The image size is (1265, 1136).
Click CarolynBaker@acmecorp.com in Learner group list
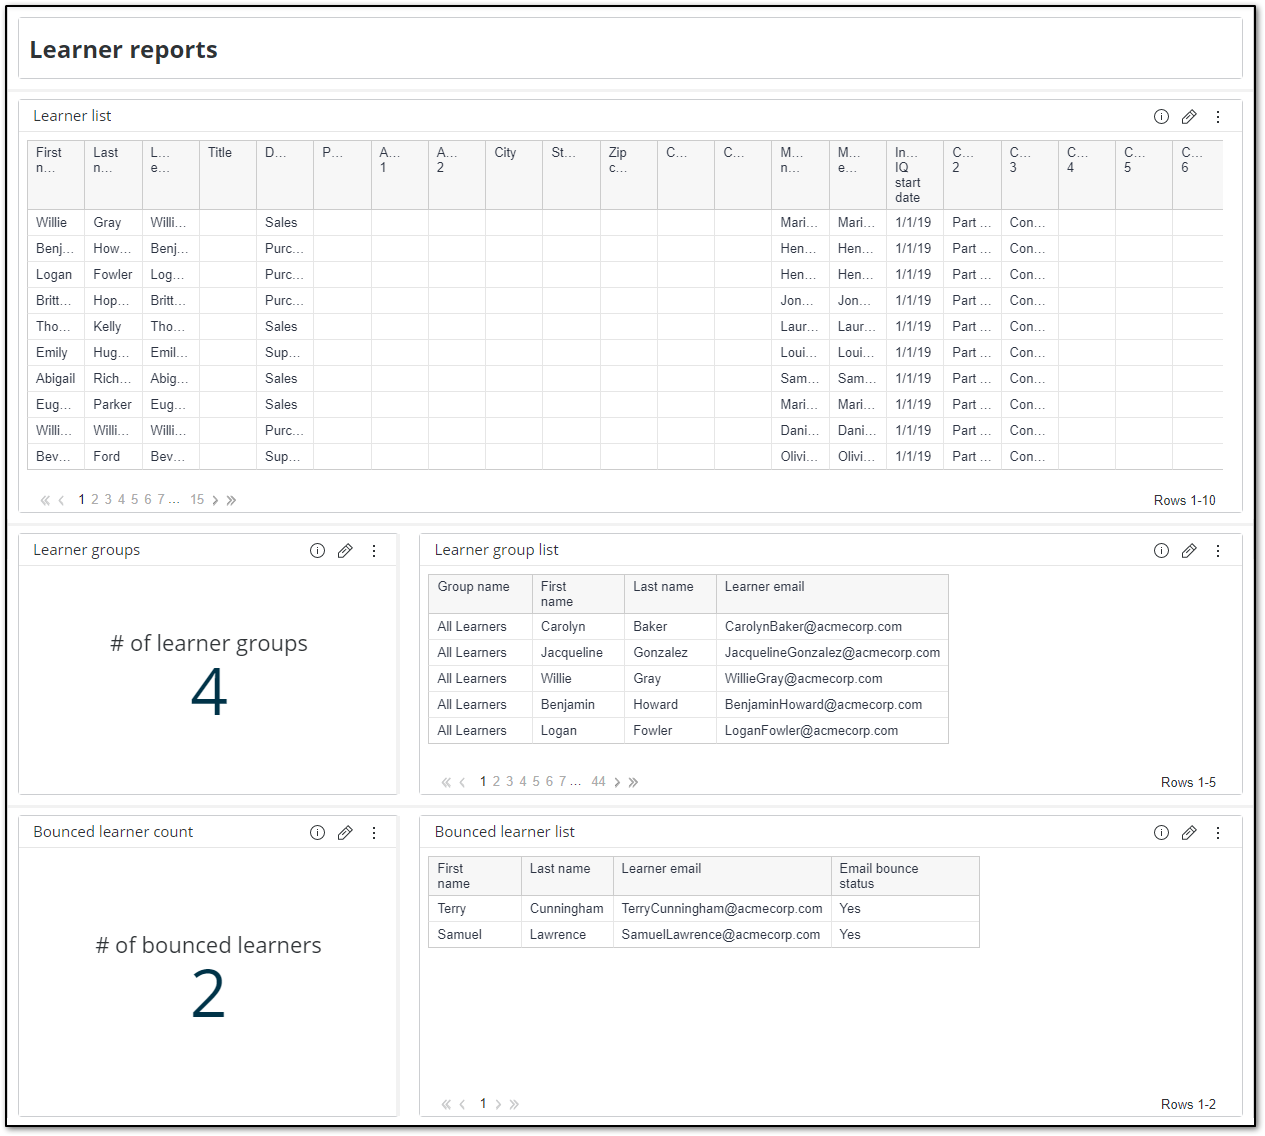[813, 626]
